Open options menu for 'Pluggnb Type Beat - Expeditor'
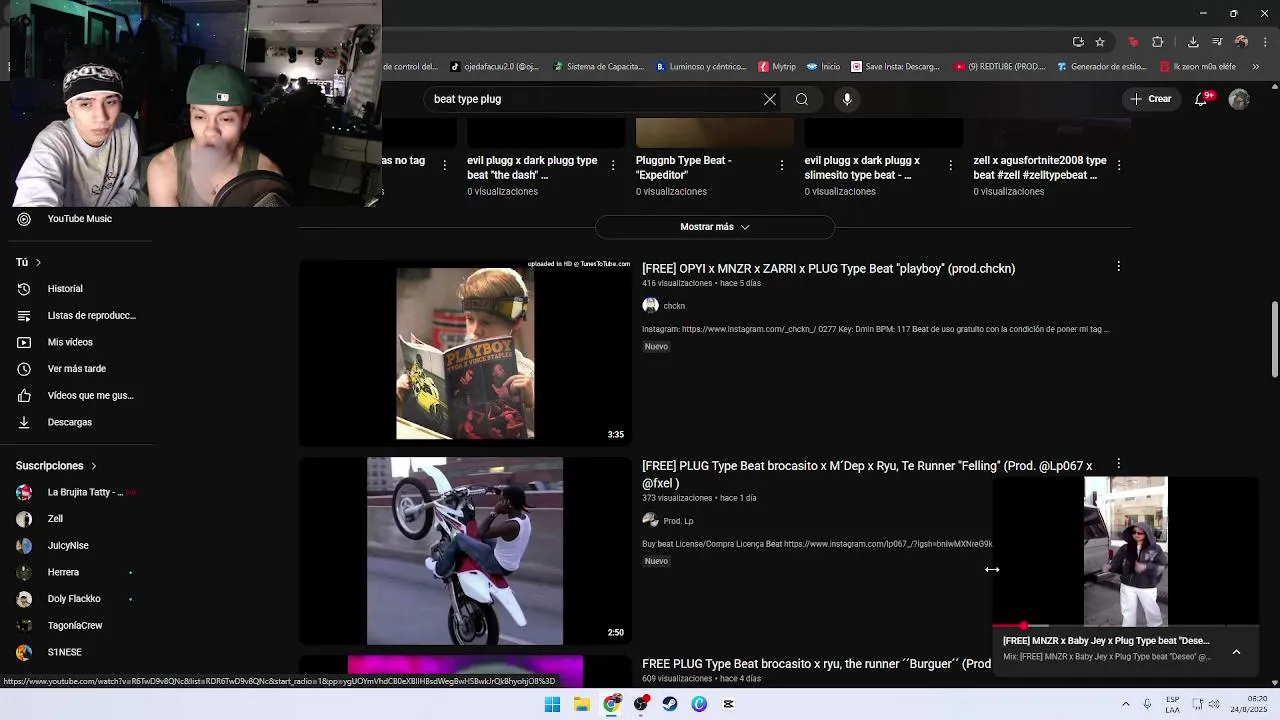This screenshot has width=1280, height=720. [782, 165]
